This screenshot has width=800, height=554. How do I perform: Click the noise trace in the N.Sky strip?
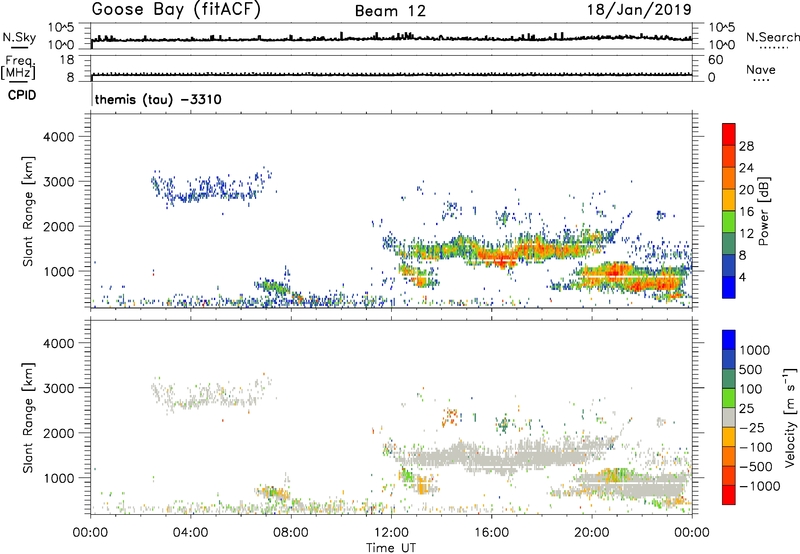(x=391, y=38)
